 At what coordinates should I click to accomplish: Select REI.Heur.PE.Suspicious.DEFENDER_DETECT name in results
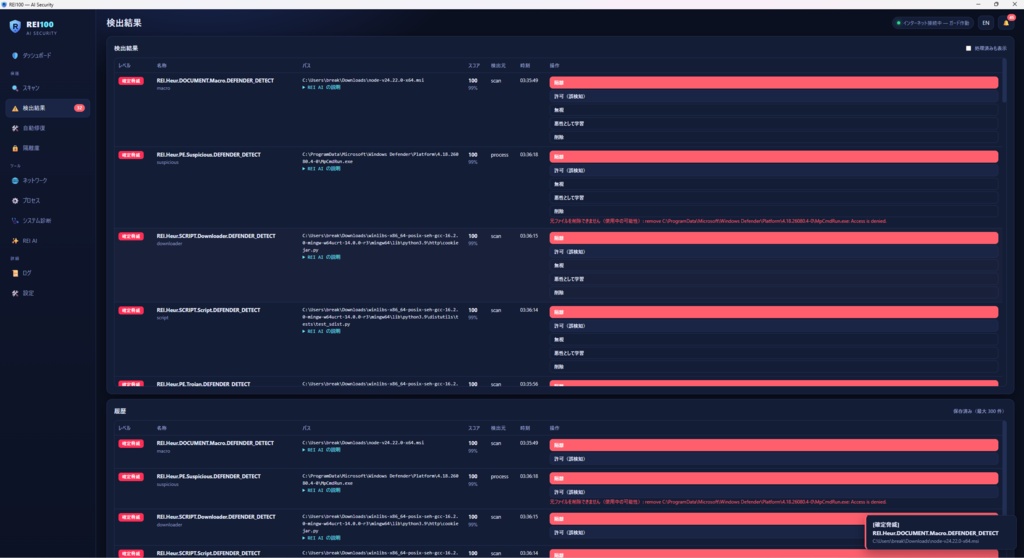click(208, 155)
